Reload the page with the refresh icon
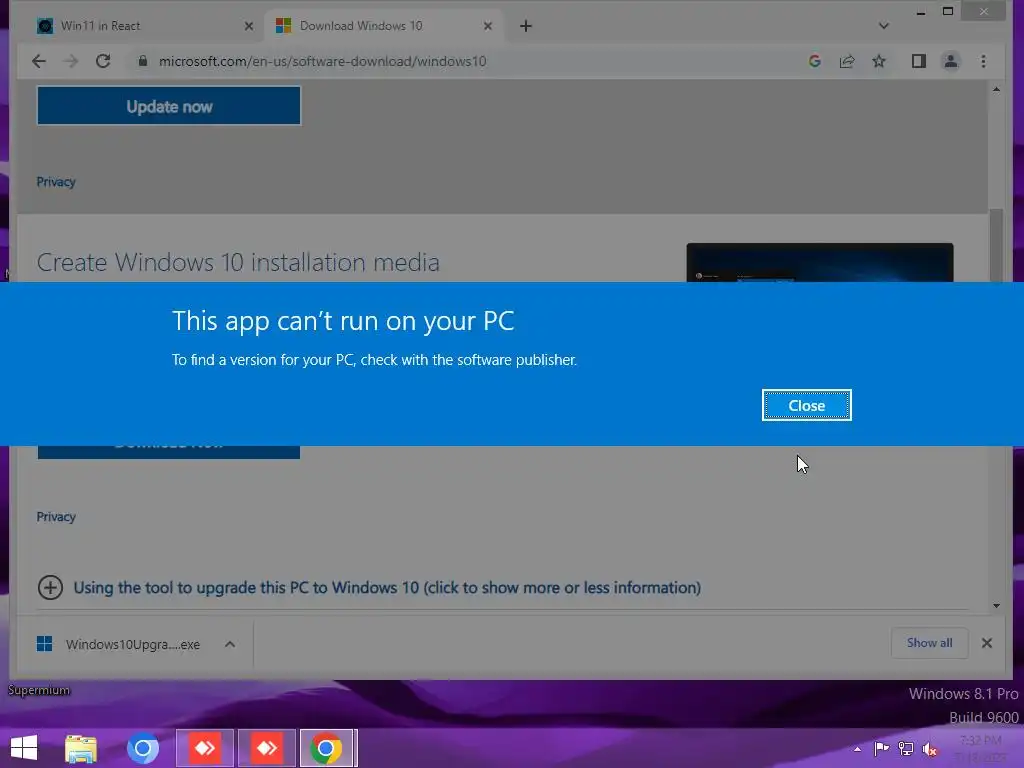The width and height of the screenshot is (1024, 768). (103, 61)
